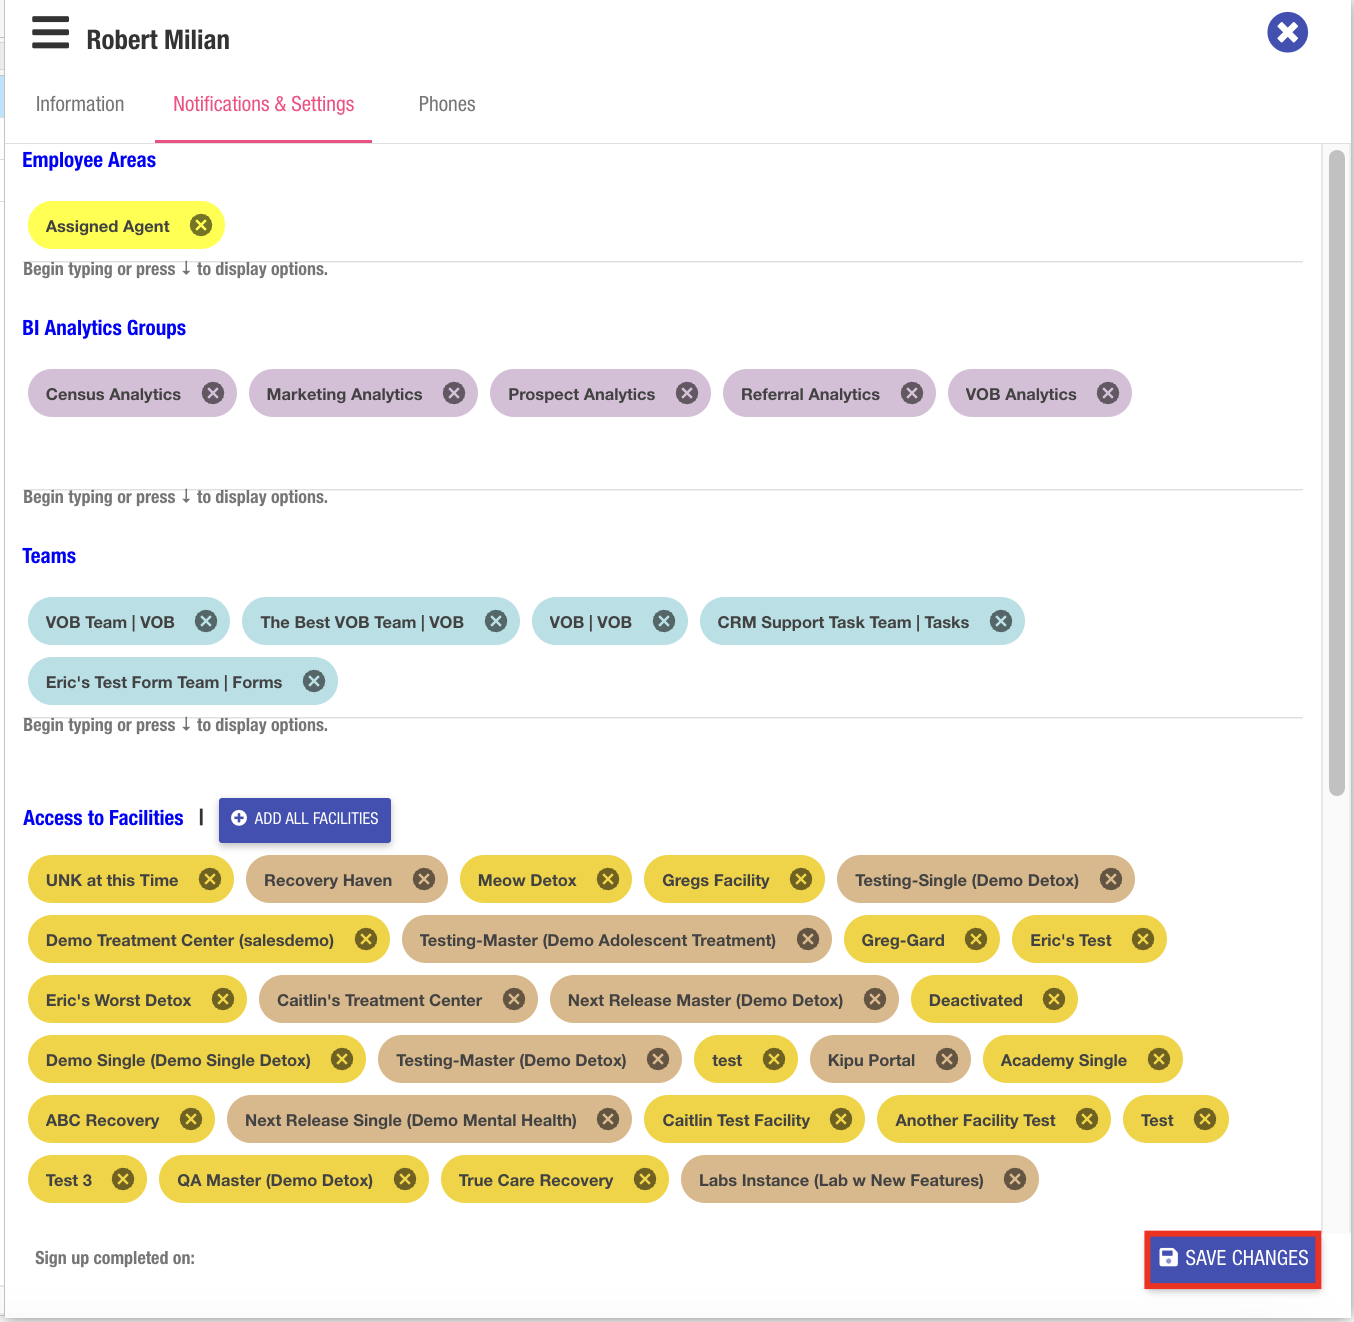Switch to the Information tab

click(80, 104)
